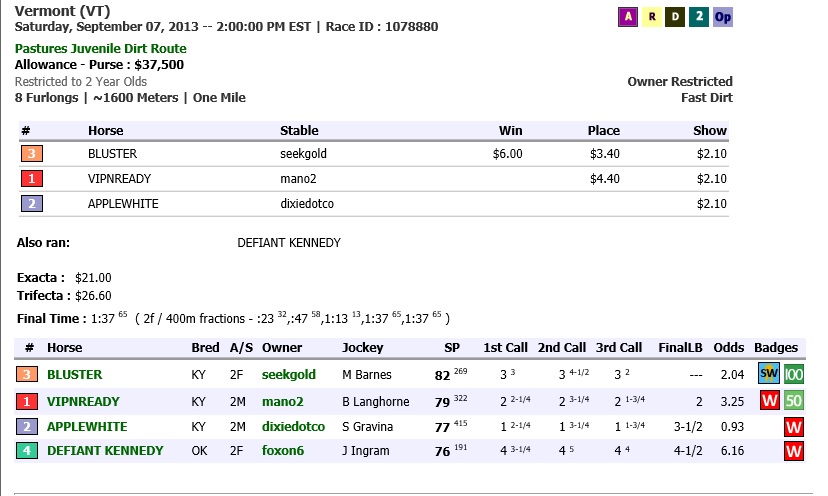Click the 'Op' race badge
Screen dimensions: 828x496
pos(723,17)
